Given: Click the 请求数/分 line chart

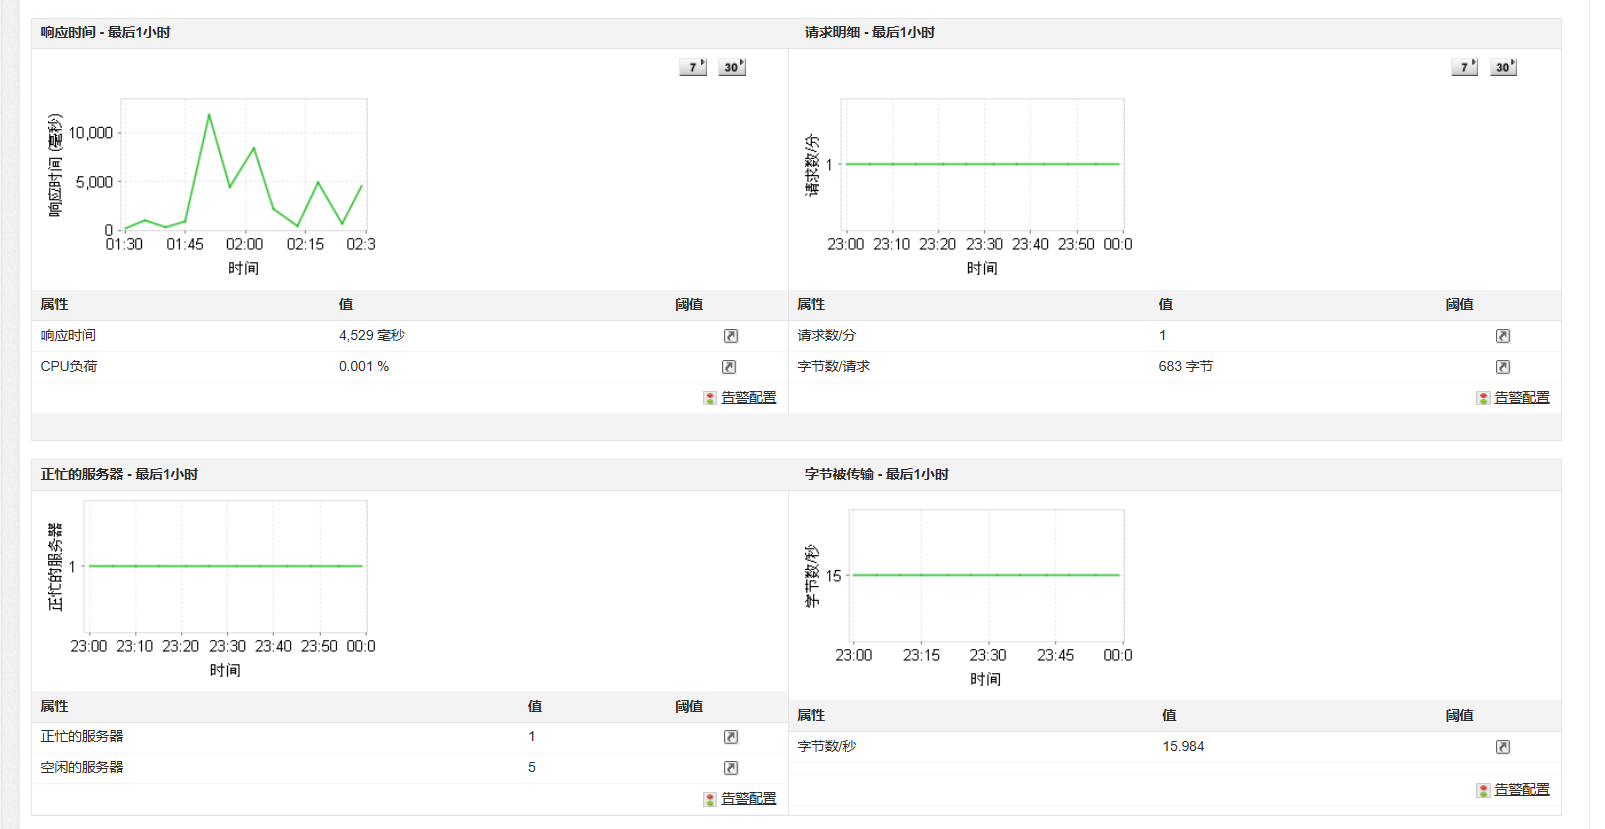Looking at the screenshot, I should coord(983,164).
